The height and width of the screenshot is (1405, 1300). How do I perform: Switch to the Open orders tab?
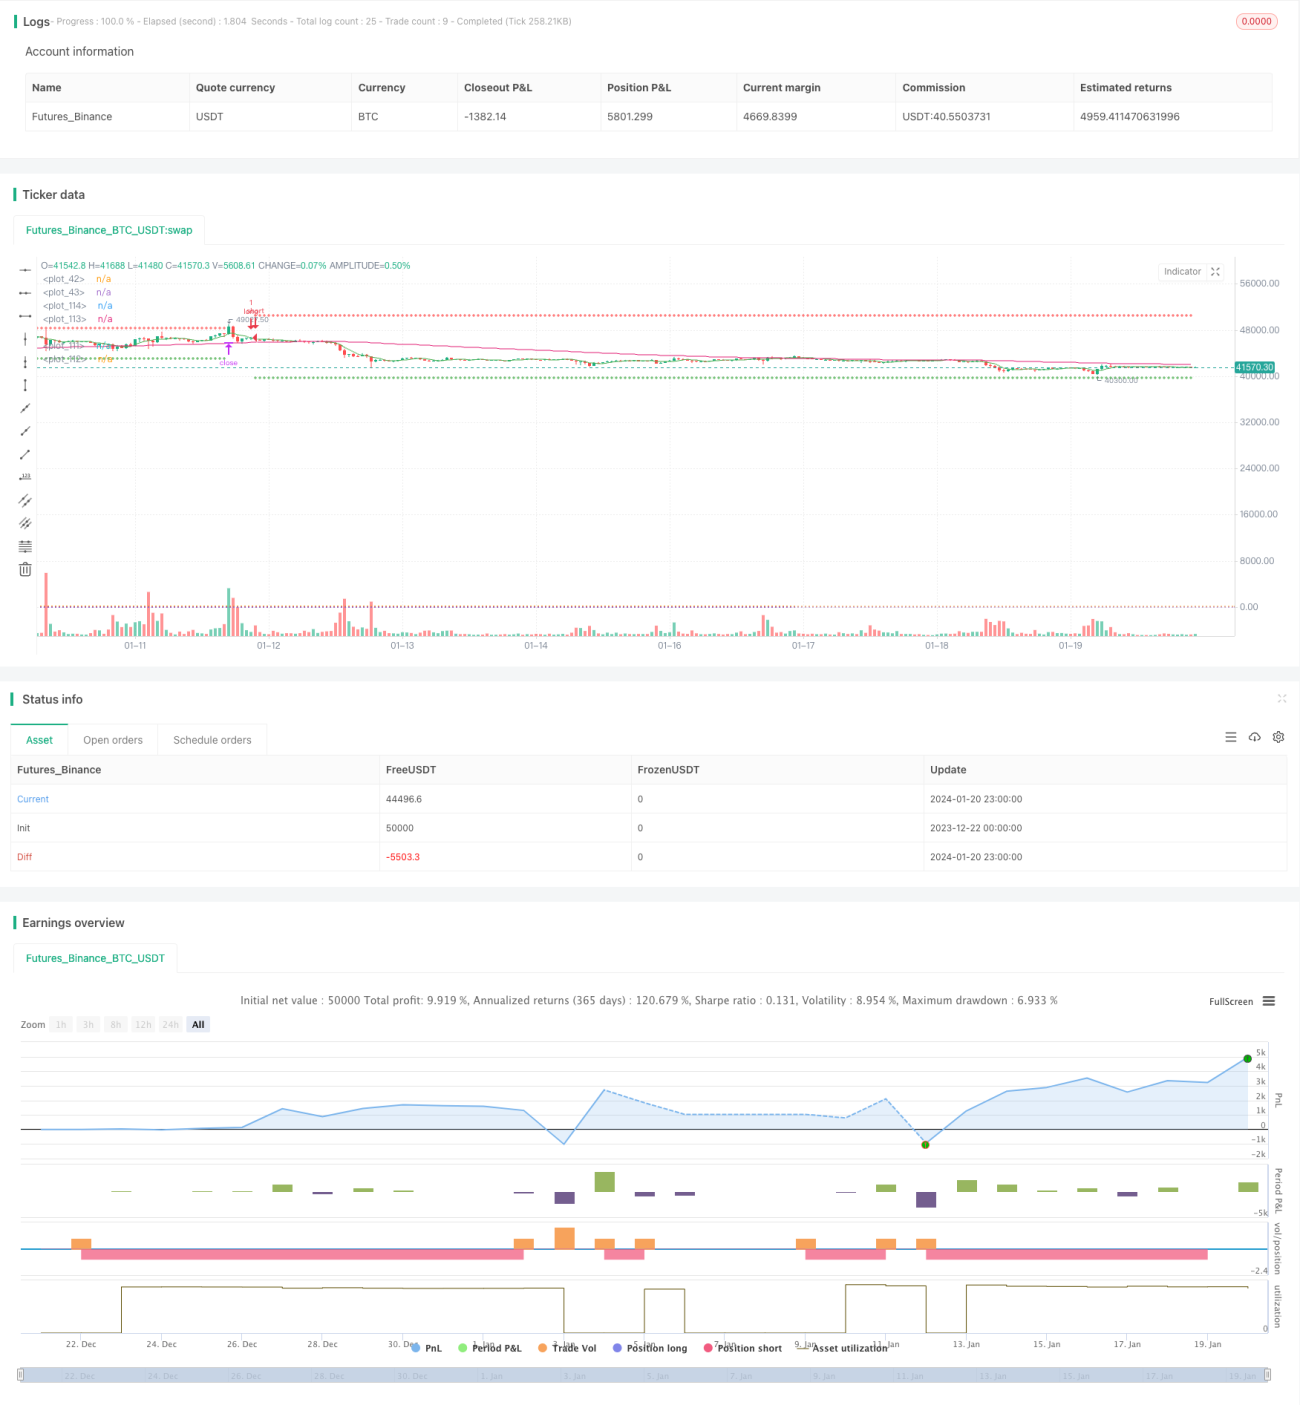pos(113,740)
